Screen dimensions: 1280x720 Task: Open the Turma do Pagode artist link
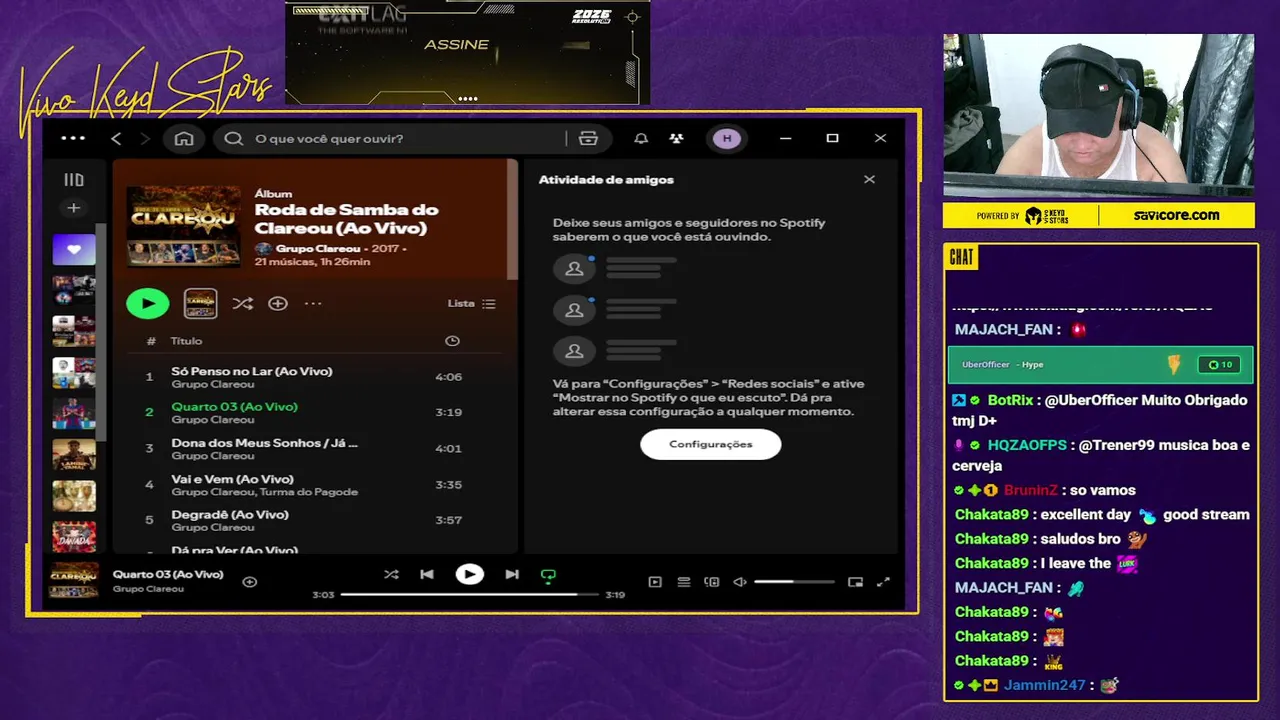click(309, 492)
